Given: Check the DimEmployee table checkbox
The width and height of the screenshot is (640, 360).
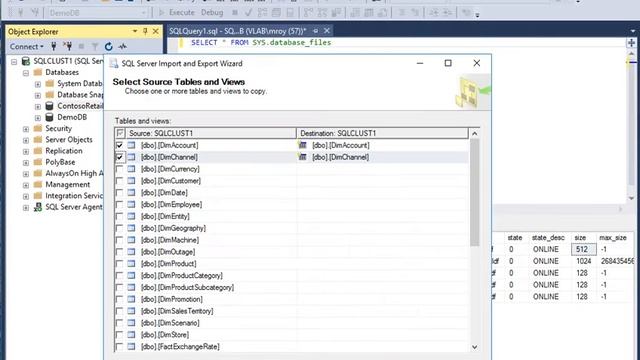Looking at the screenshot, I should click(x=119, y=204).
